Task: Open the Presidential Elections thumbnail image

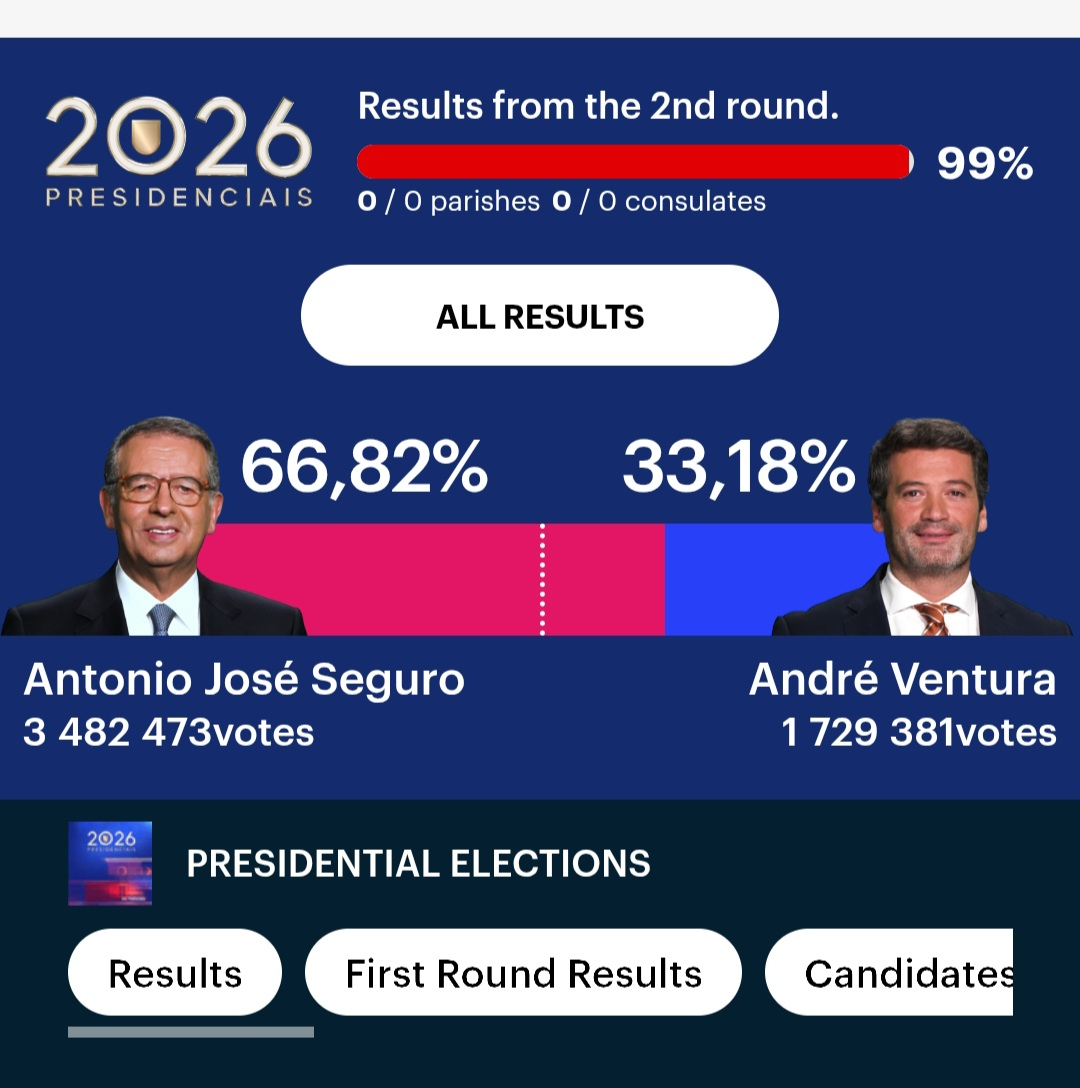Action: point(110,863)
